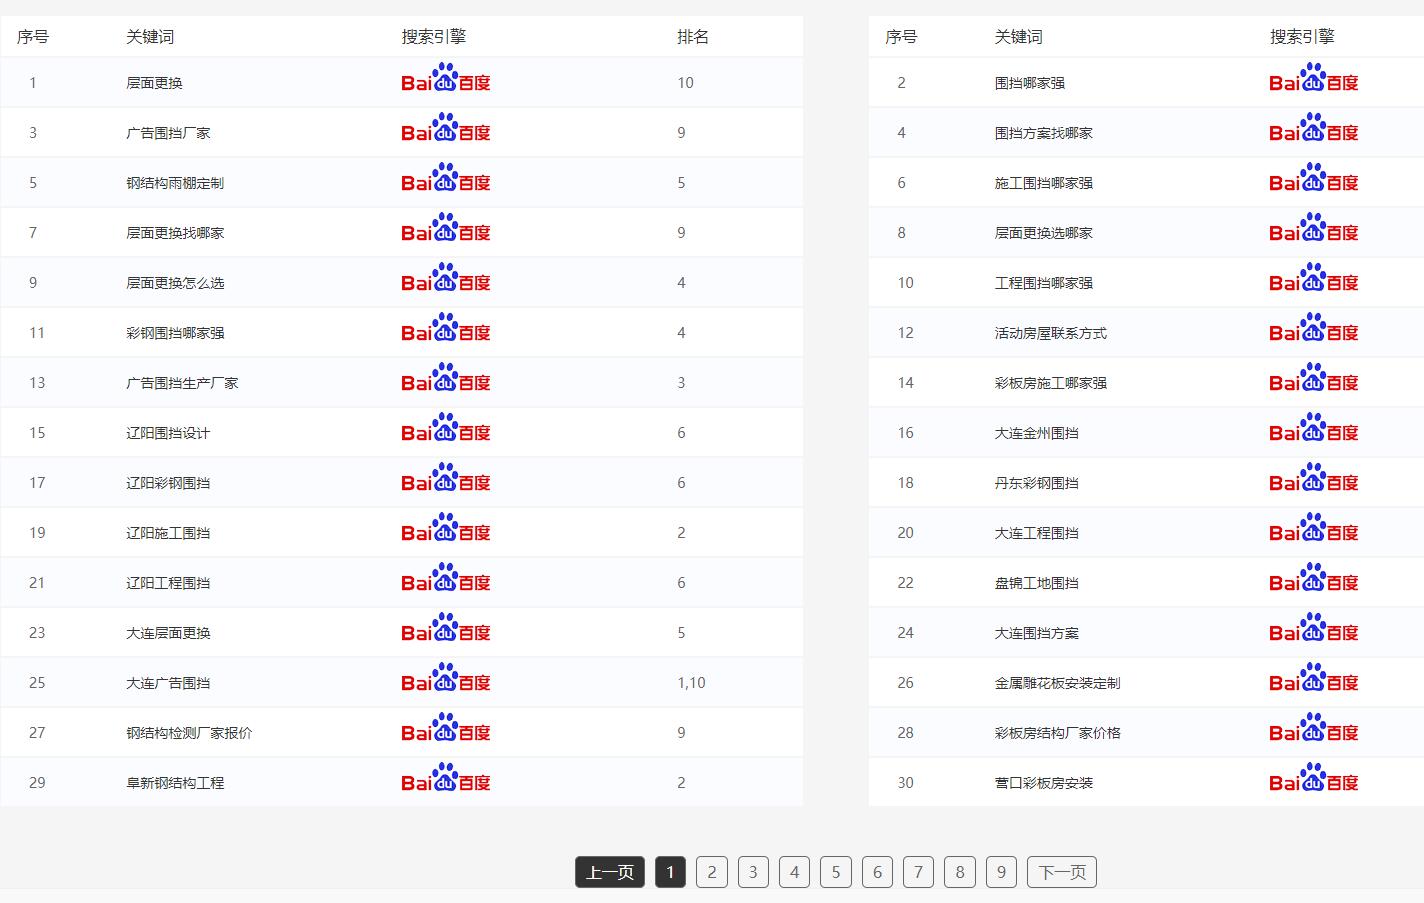Click the ranking value 10 for 层面更换

(685, 83)
